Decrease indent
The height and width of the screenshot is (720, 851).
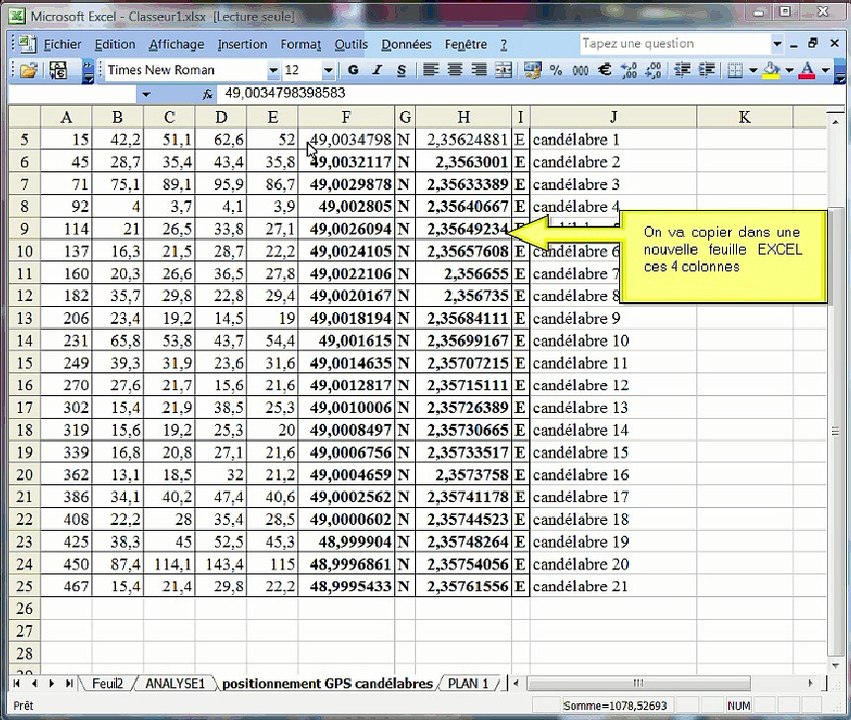682,70
